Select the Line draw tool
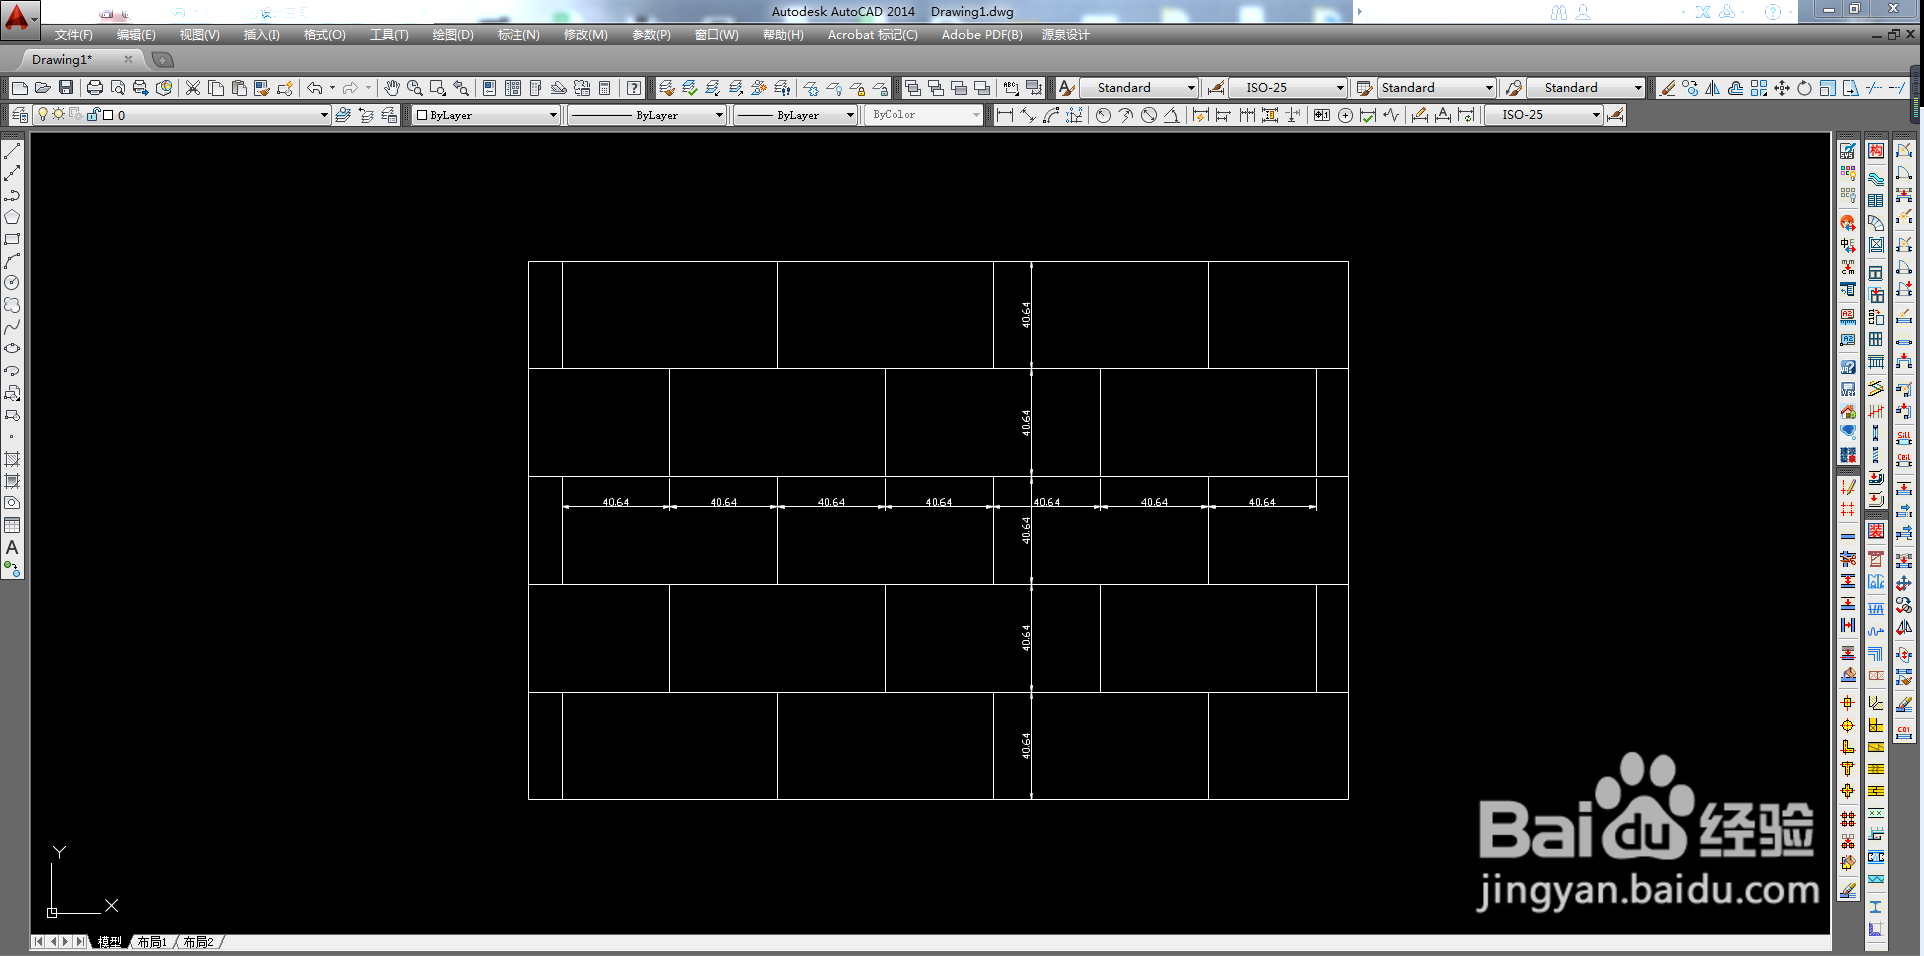The width and height of the screenshot is (1924, 956). click(12, 151)
